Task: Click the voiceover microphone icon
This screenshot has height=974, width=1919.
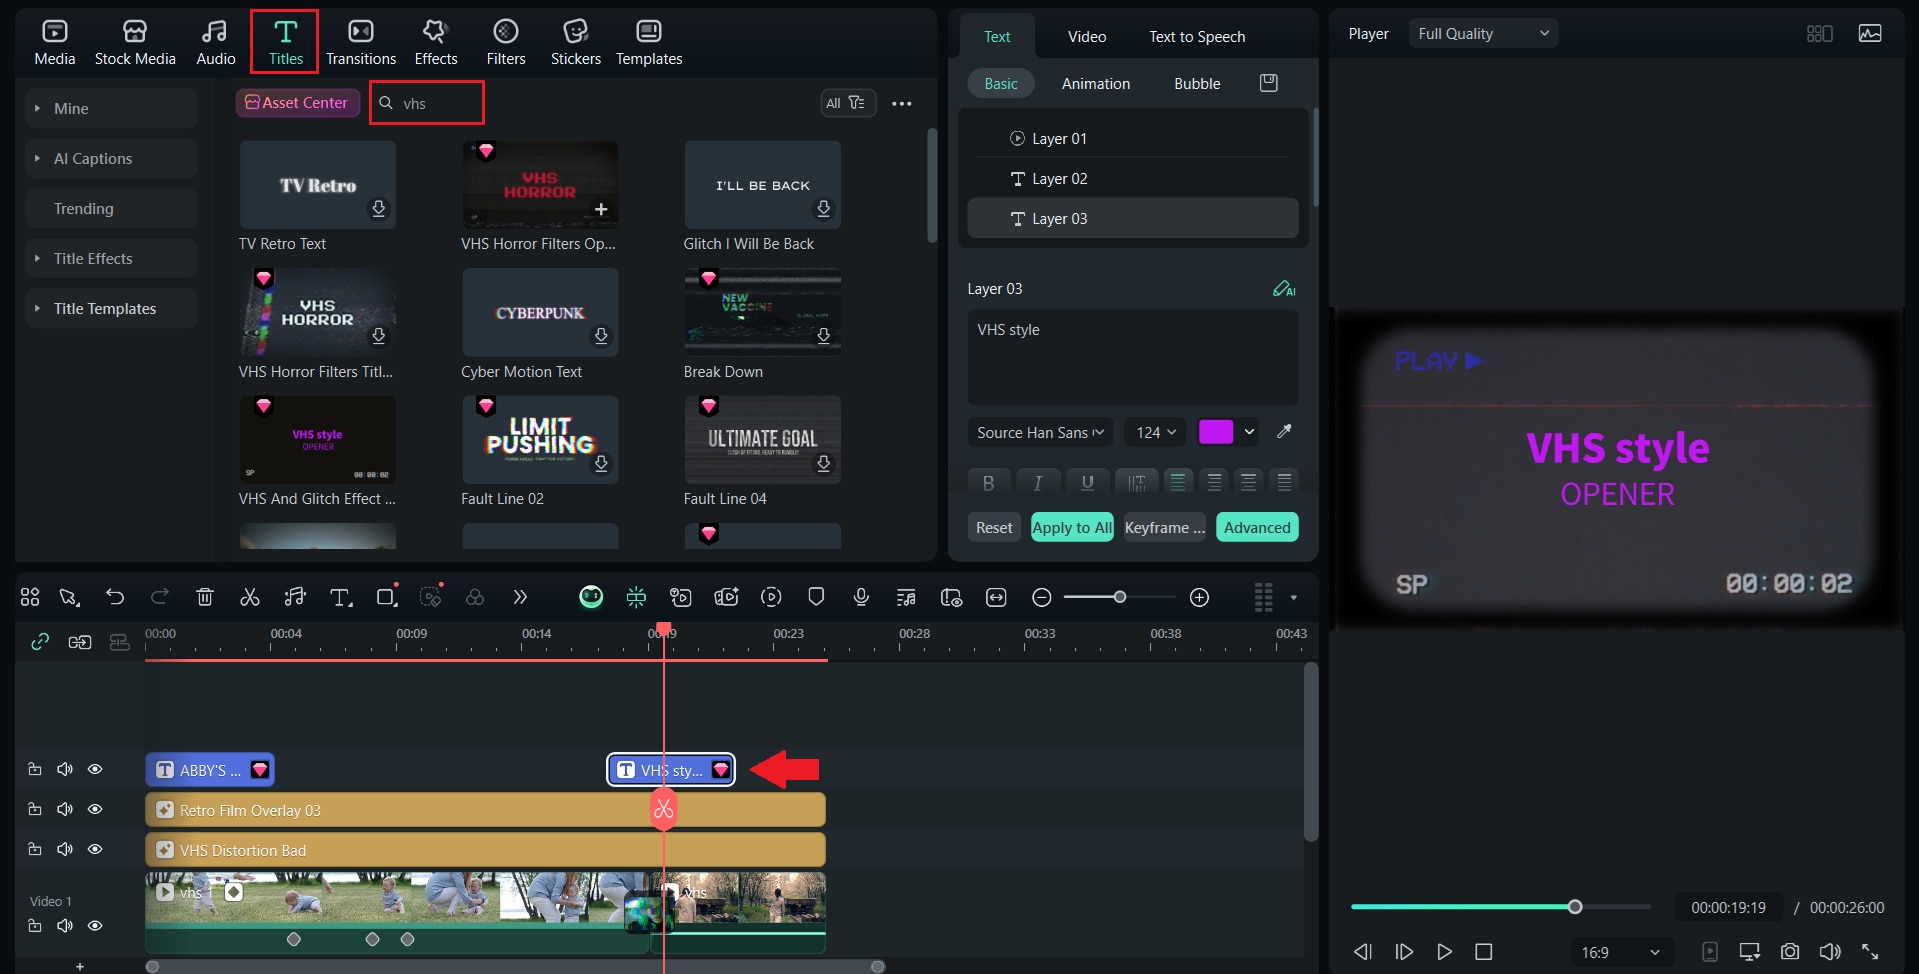Action: [861, 596]
